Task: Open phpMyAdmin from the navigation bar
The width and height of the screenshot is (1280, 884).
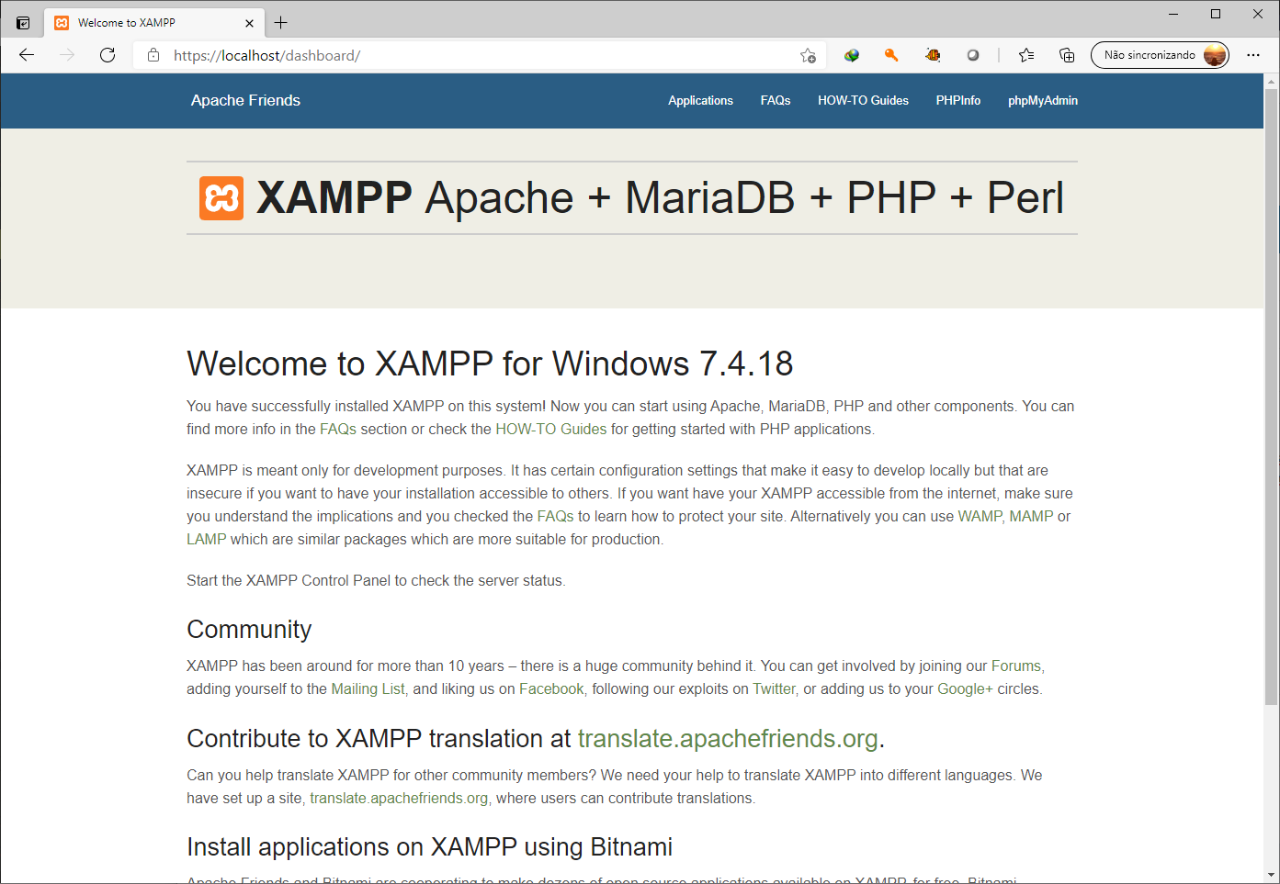Action: tap(1042, 100)
